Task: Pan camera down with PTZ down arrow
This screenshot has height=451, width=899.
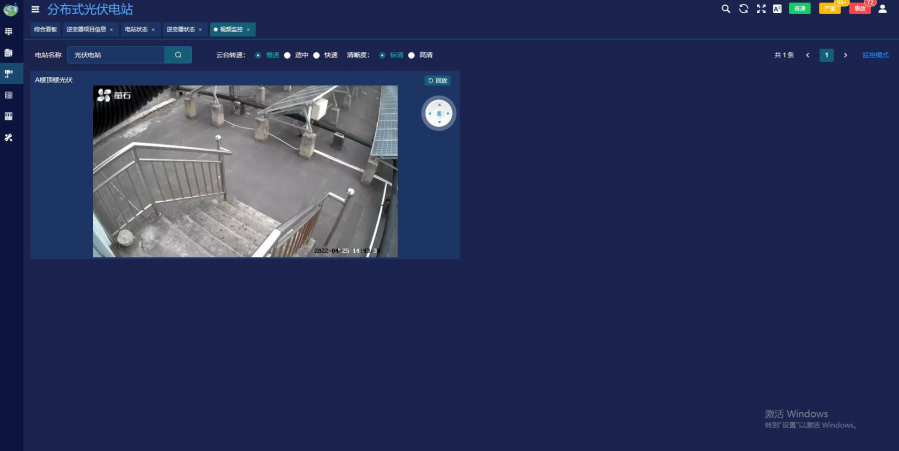Action: tap(440, 122)
